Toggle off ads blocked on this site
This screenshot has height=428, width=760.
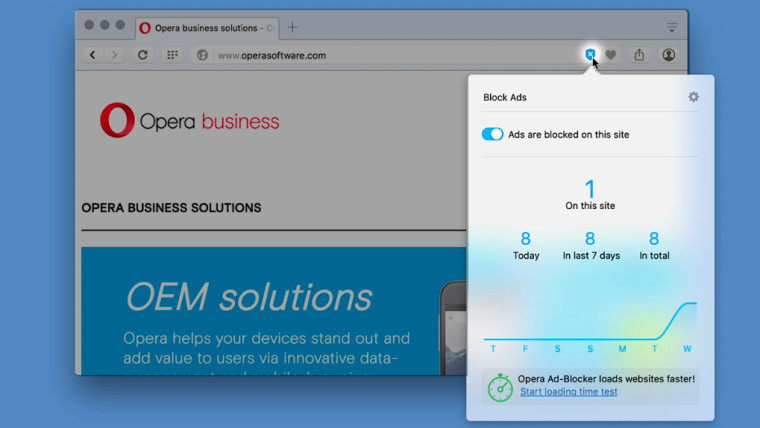click(x=492, y=134)
